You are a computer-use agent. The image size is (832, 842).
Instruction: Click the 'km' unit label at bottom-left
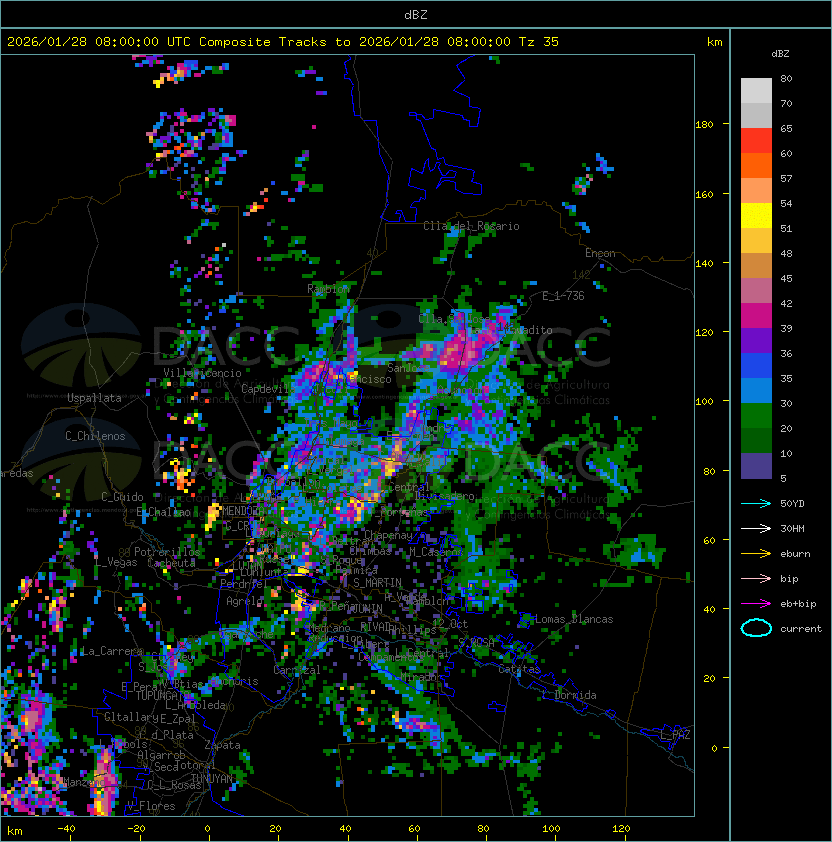pyautogui.click(x=15, y=831)
